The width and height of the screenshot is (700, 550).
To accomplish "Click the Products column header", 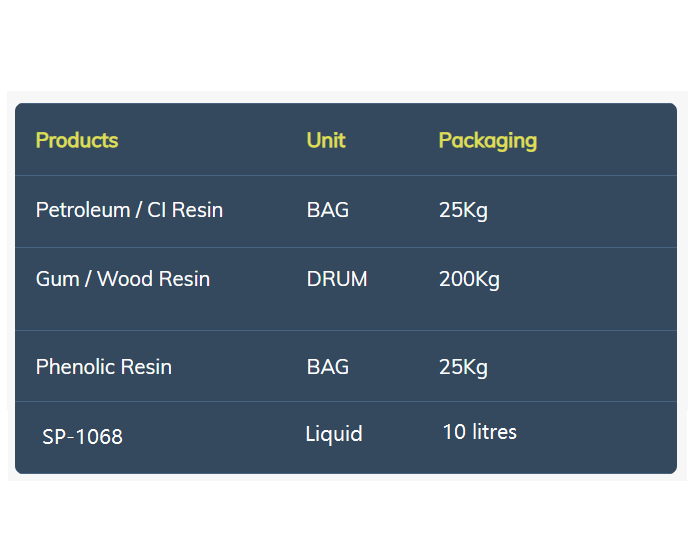I will pos(77,140).
